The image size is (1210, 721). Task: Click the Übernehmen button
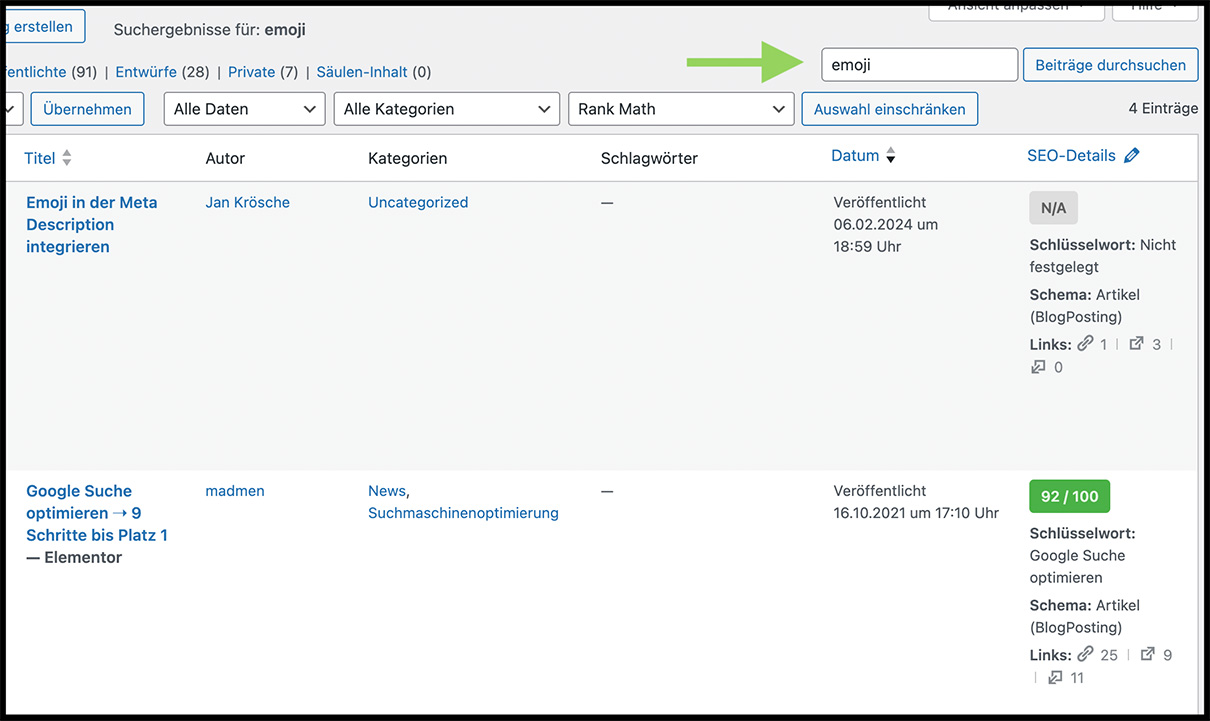[87, 109]
